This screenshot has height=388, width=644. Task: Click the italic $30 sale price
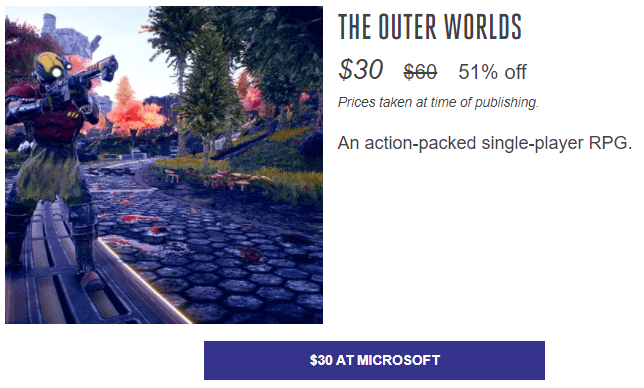click(x=361, y=69)
